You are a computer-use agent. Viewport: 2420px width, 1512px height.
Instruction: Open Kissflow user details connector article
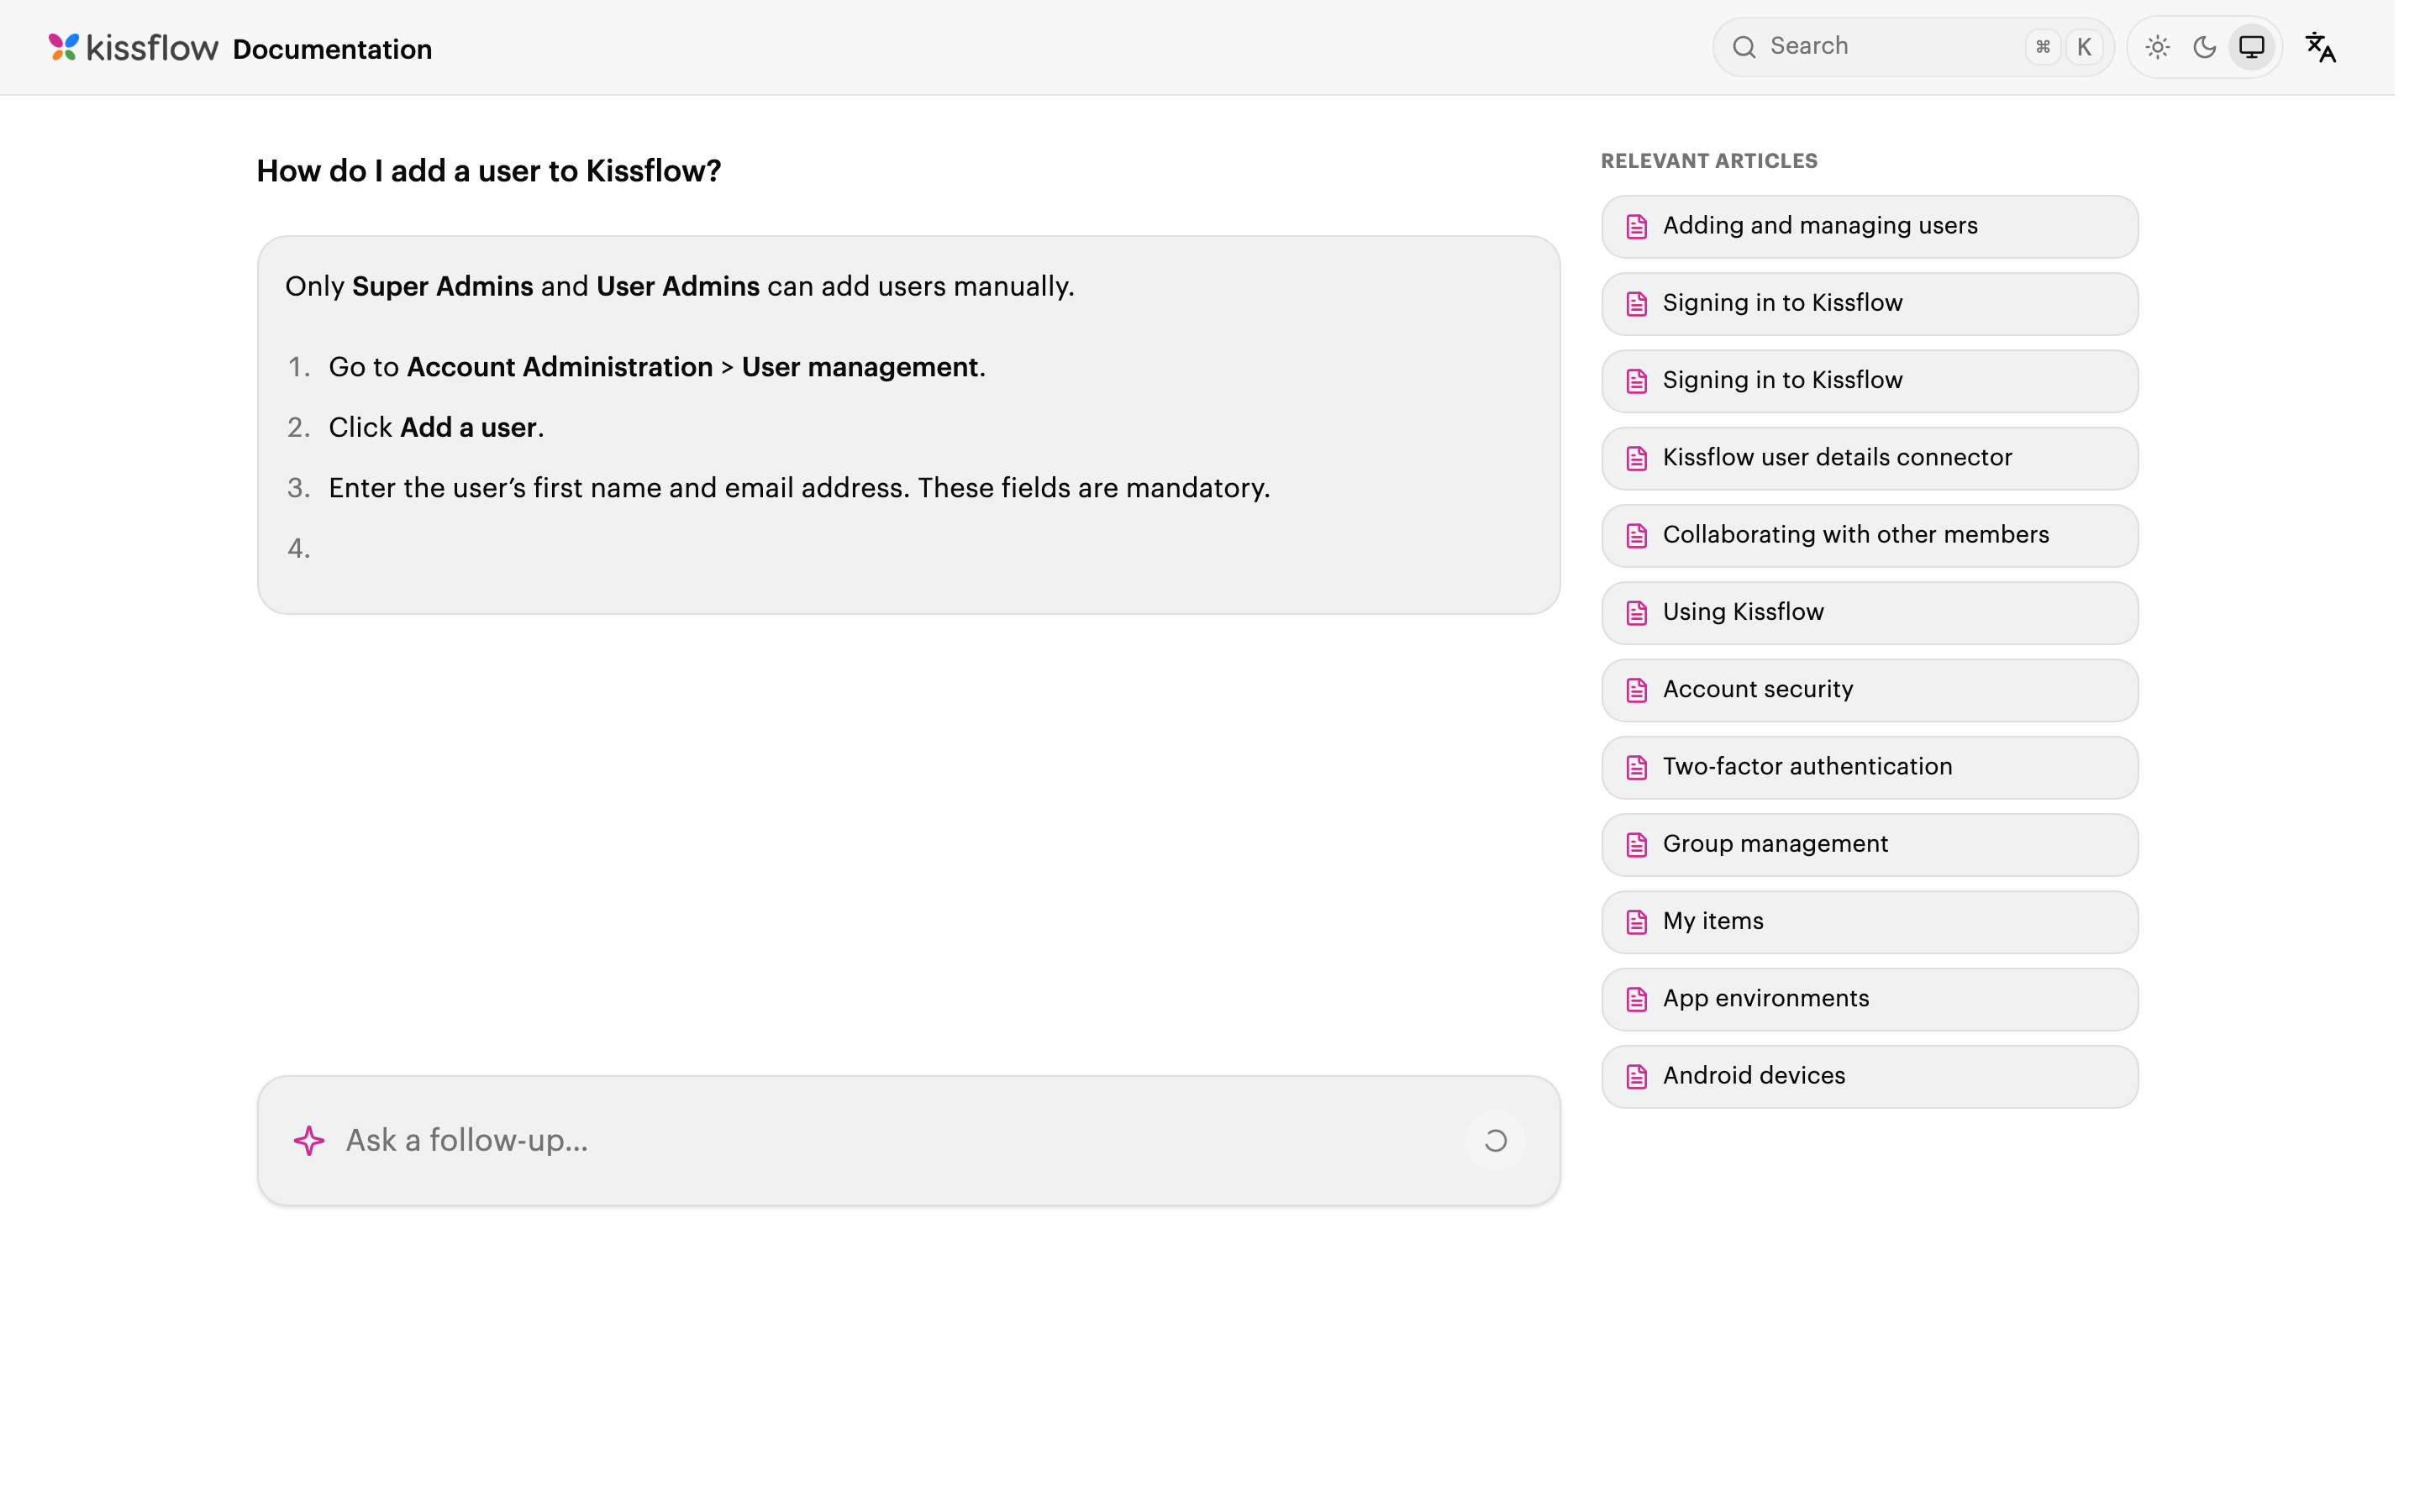1869,459
